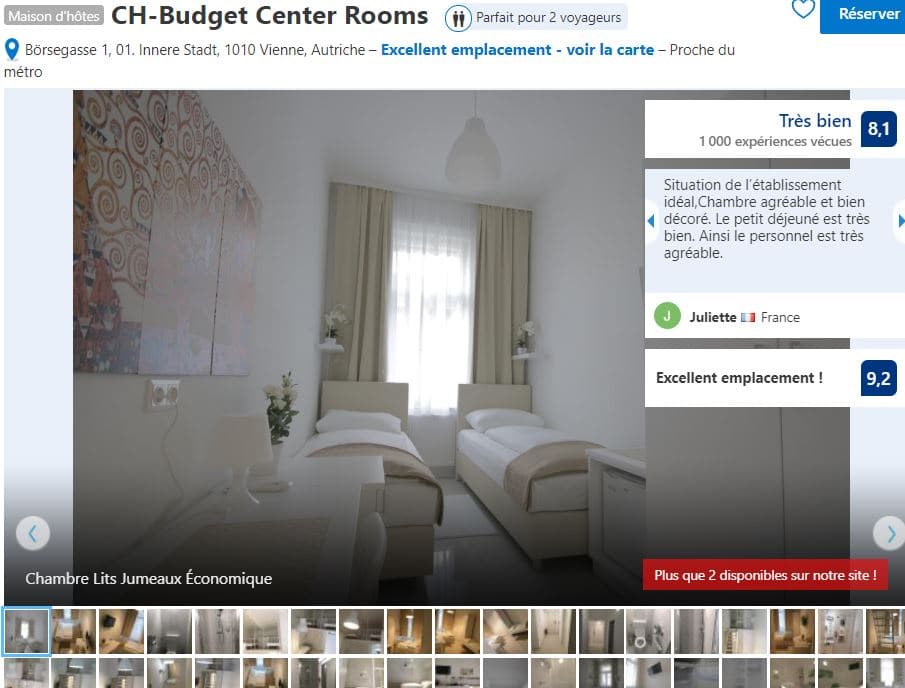Click Juliette's green avatar icon

(x=667, y=316)
